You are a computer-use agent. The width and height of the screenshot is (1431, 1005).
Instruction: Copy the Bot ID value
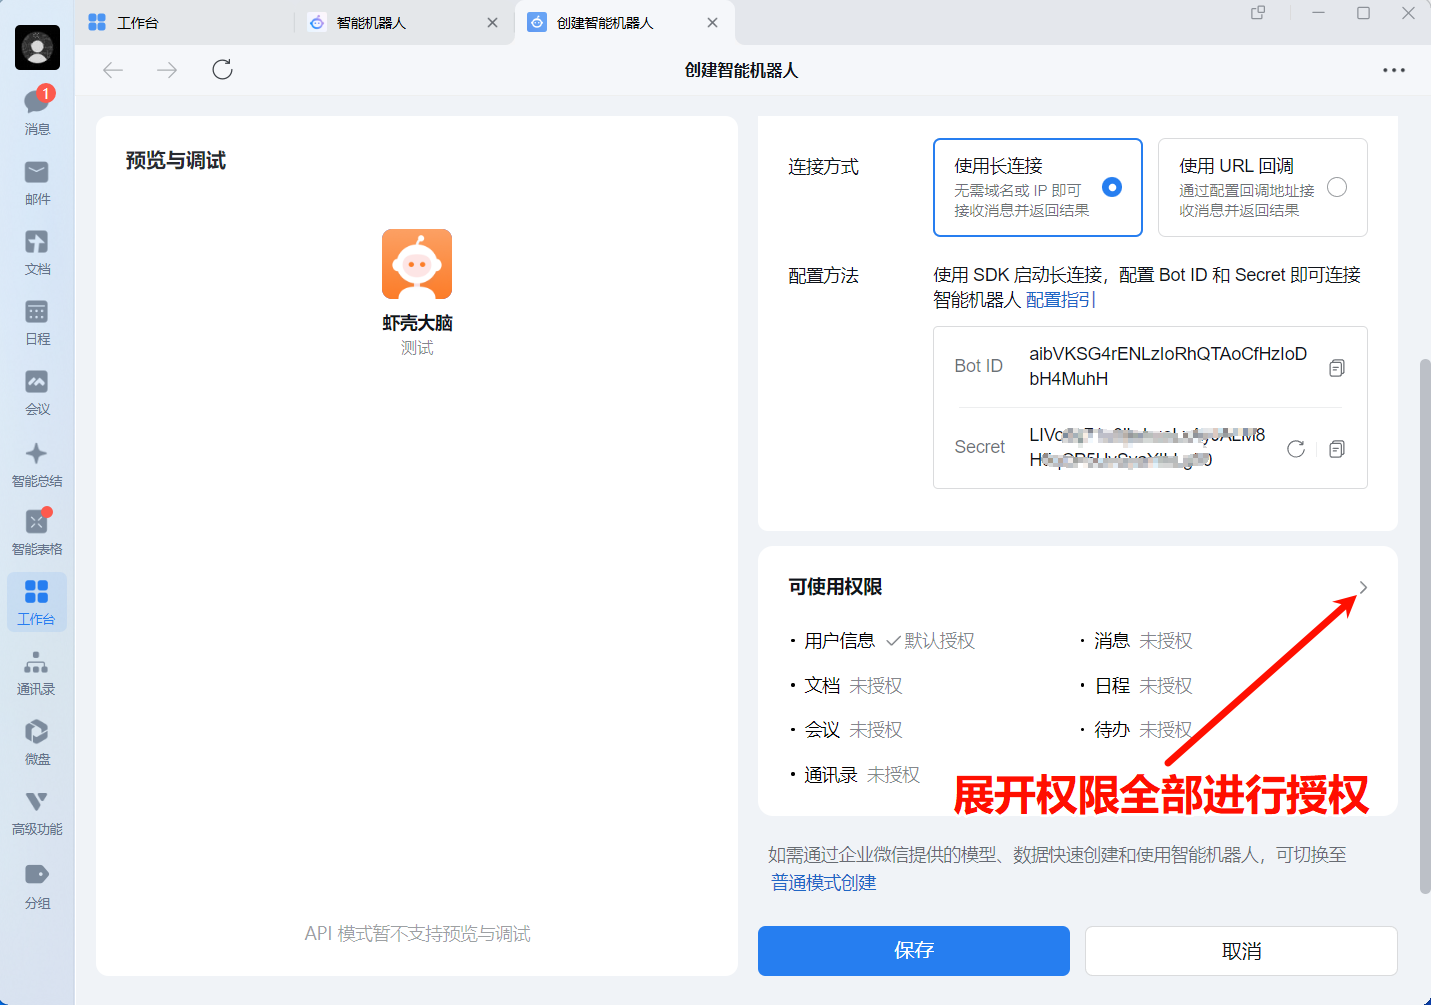coord(1337,368)
